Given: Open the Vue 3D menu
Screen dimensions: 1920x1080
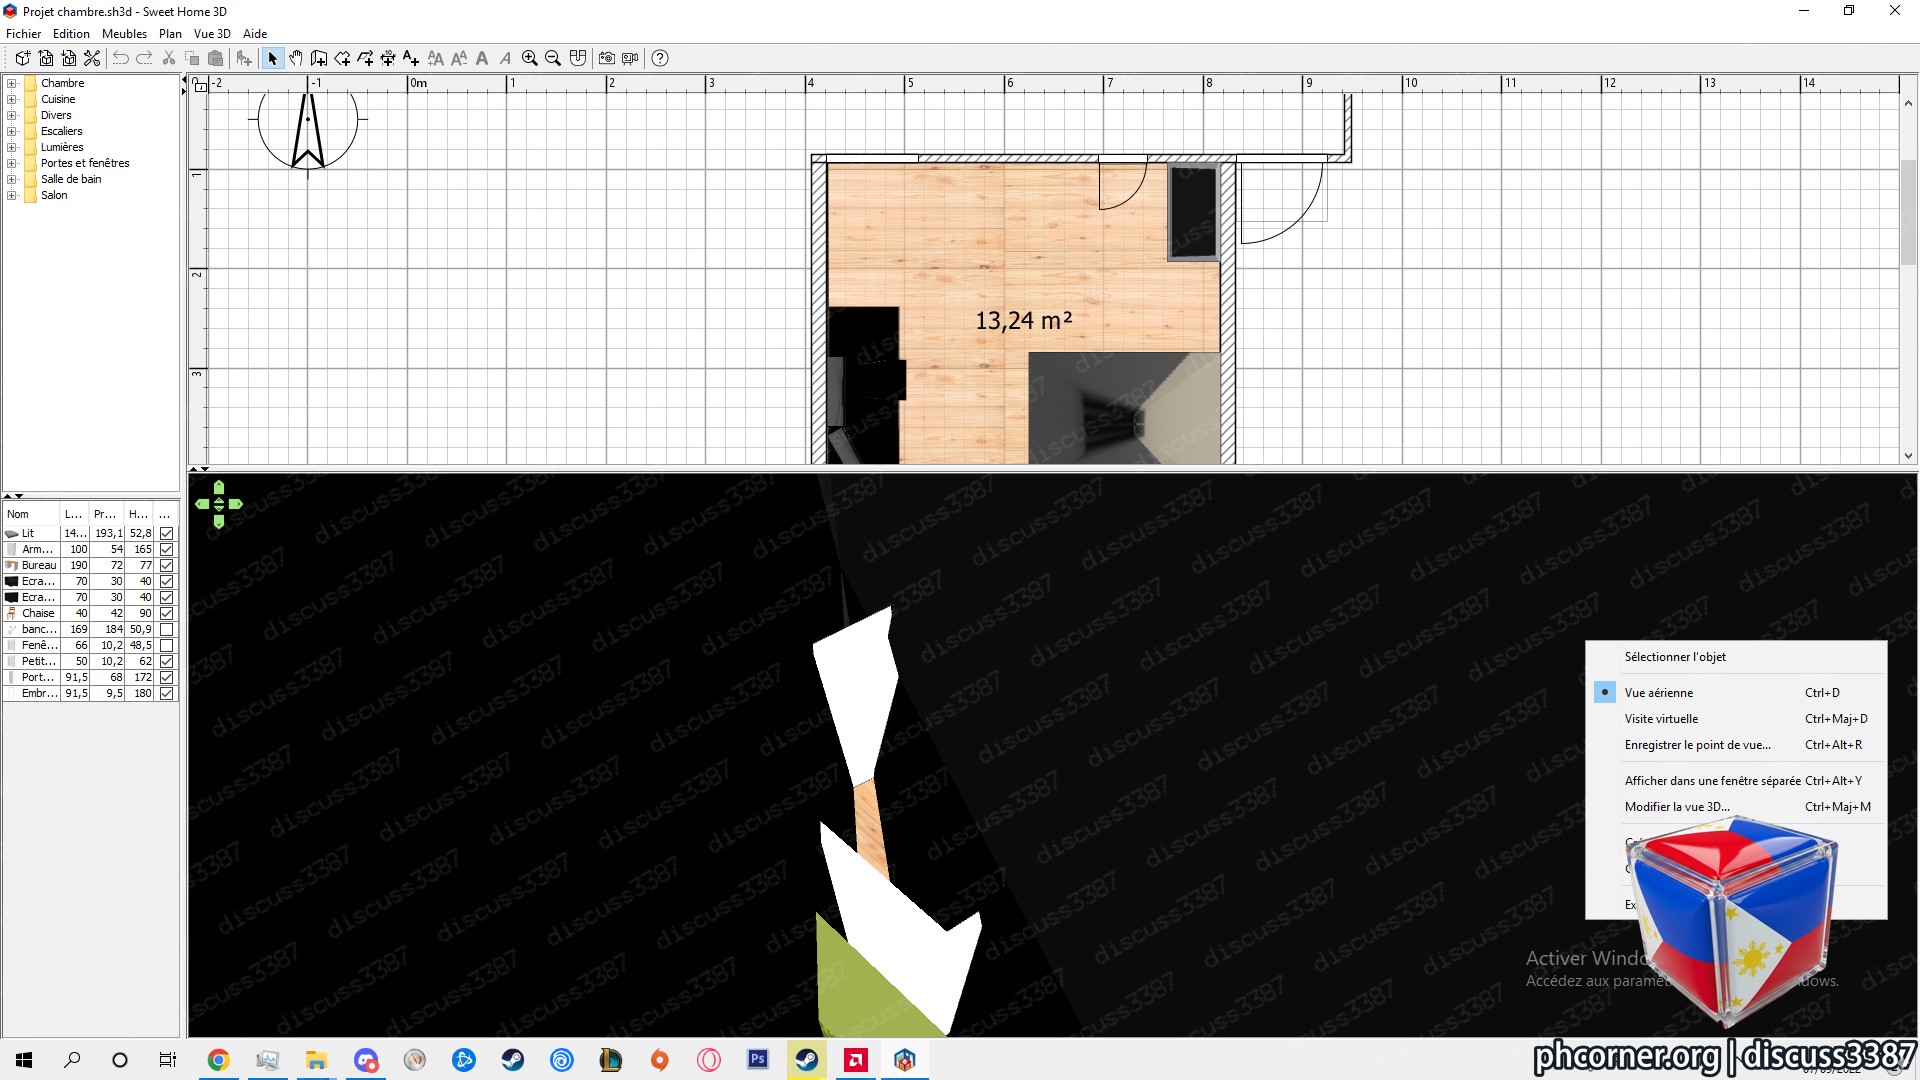Looking at the screenshot, I should pos(212,33).
